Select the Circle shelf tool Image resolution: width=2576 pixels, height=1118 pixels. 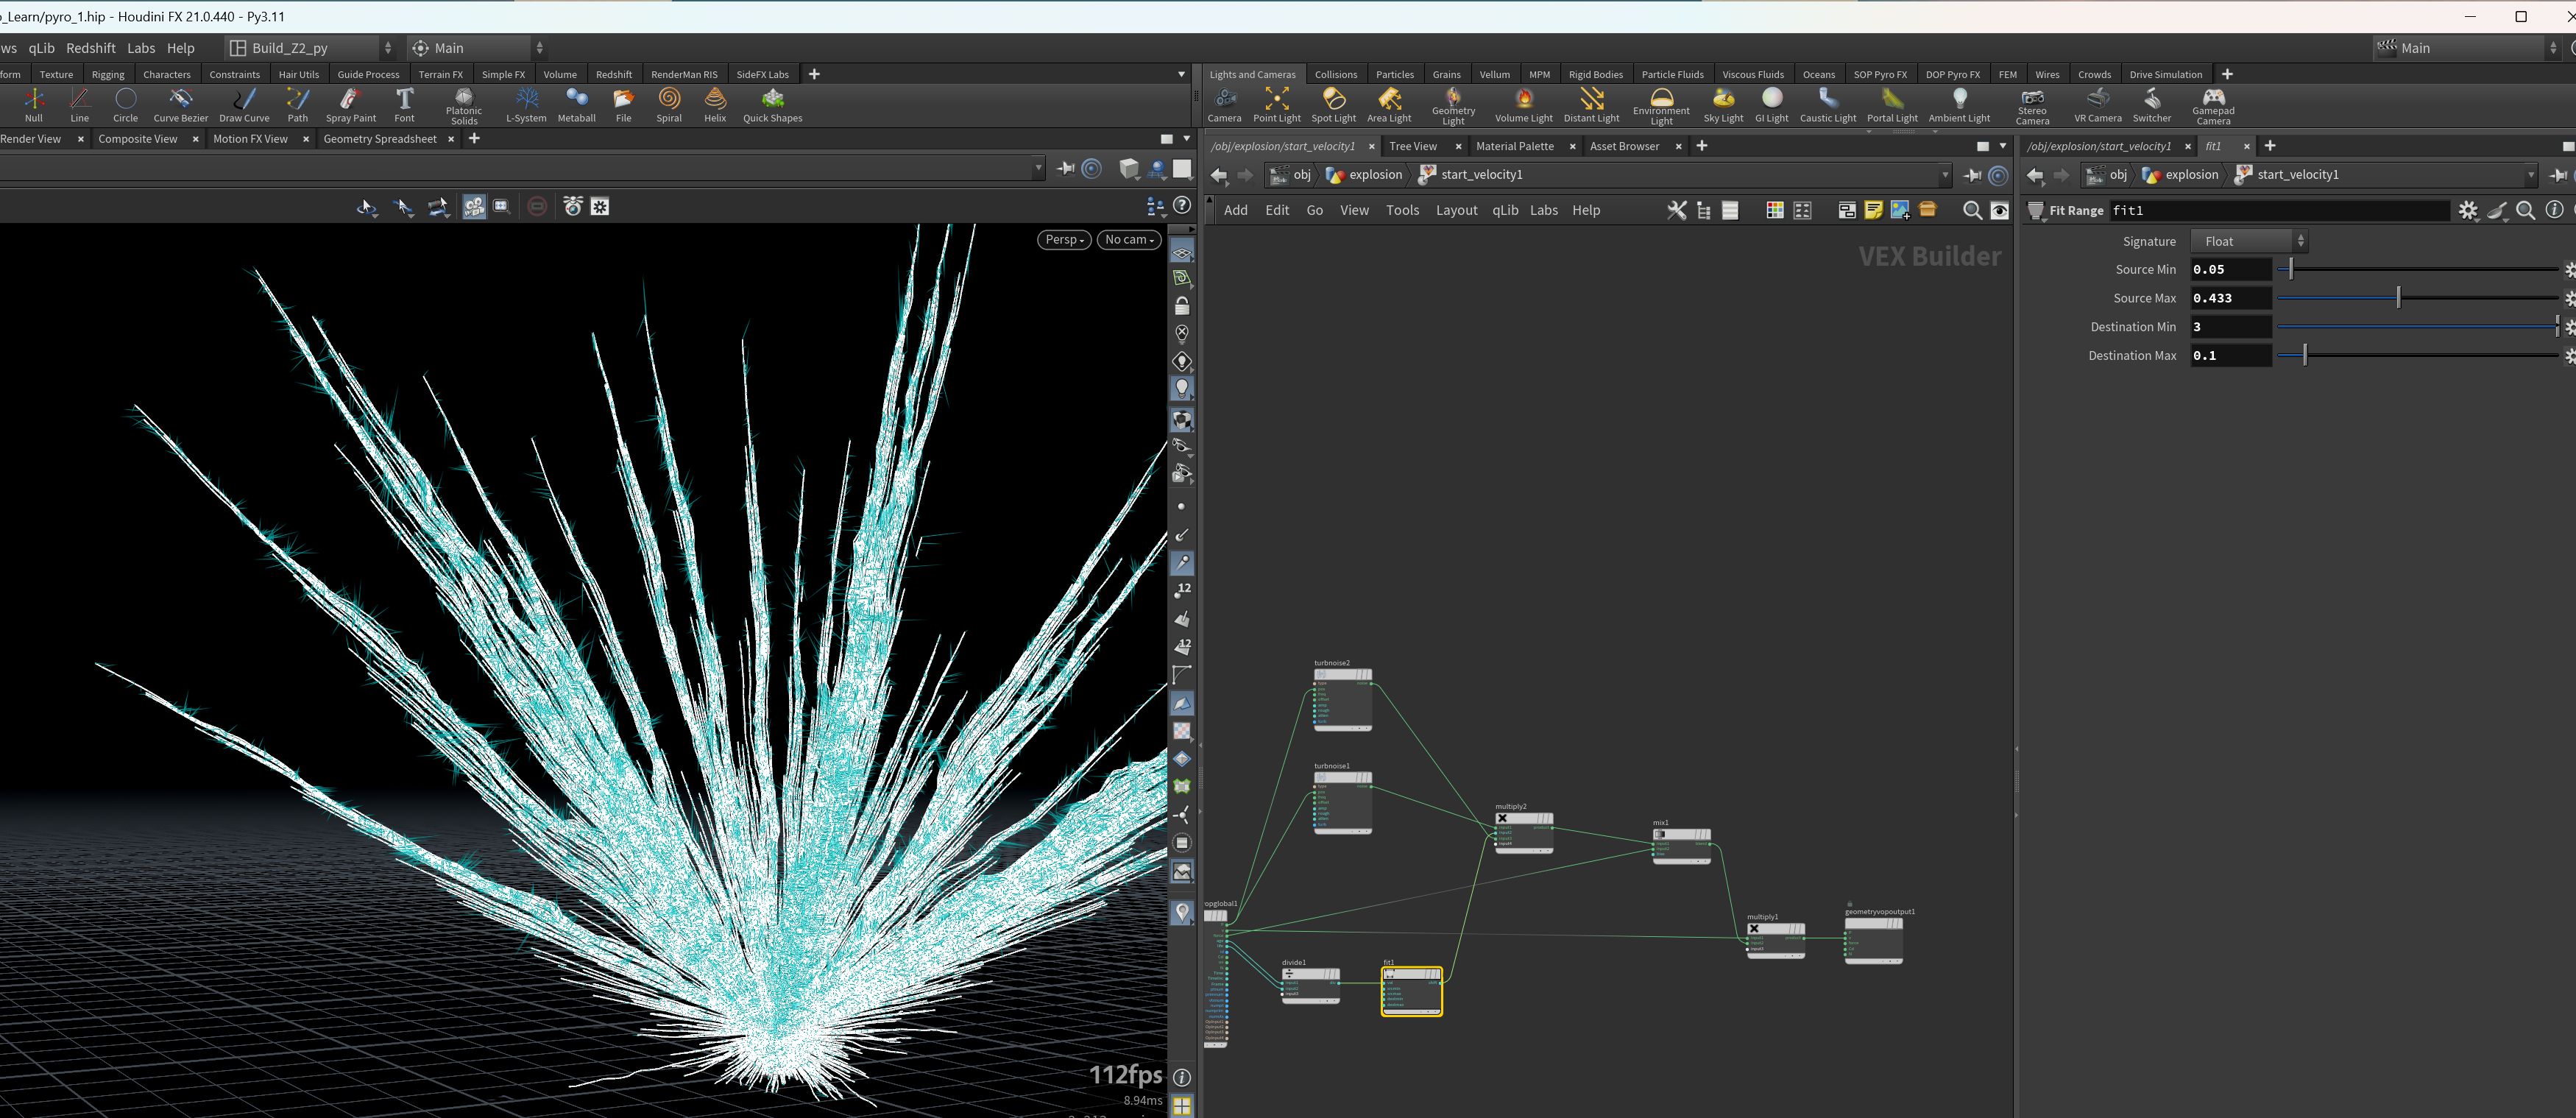coord(125,104)
